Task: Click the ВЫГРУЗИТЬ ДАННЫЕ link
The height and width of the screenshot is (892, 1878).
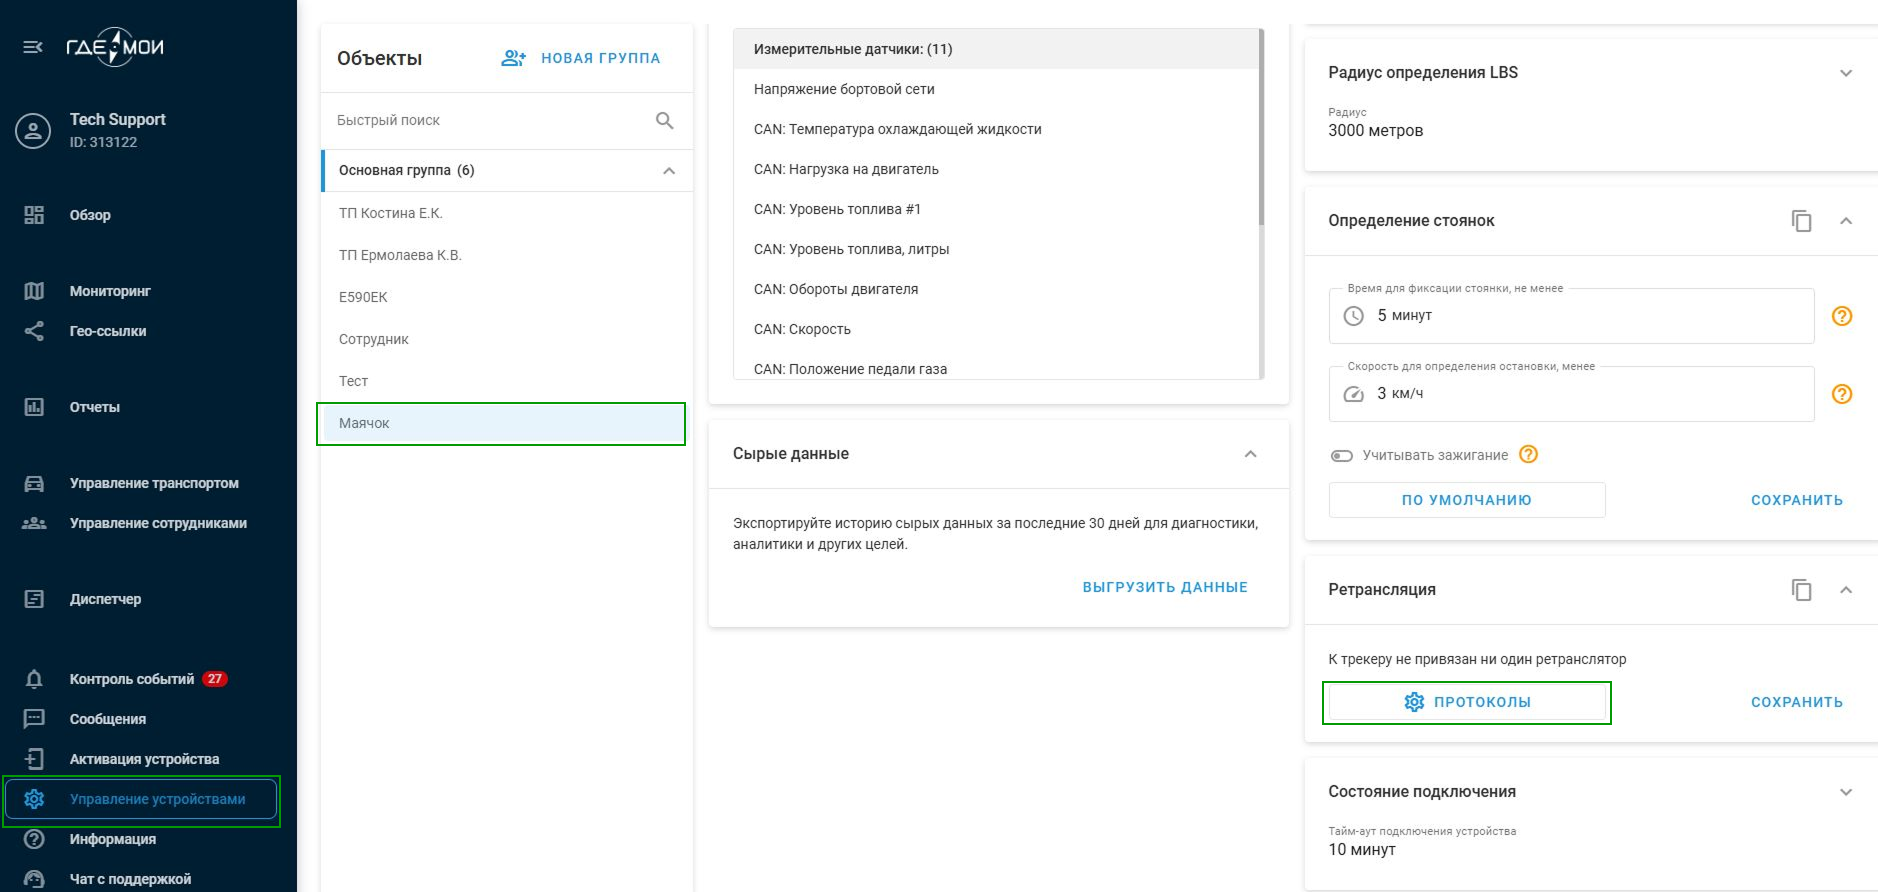Action: (1165, 587)
